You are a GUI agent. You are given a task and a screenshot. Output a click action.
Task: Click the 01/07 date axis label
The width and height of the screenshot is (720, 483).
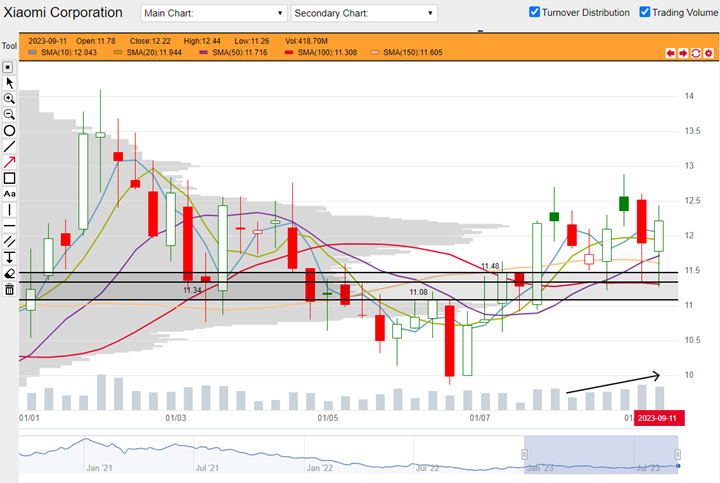pos(479,418)
